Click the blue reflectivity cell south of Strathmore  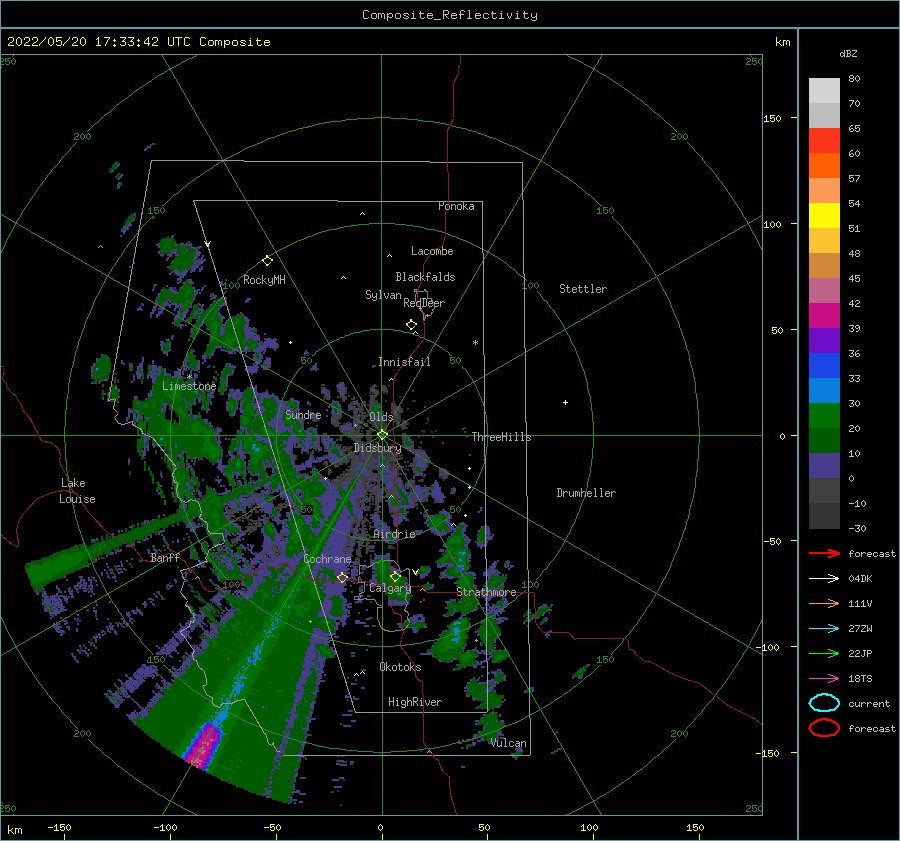coord(456,633)
